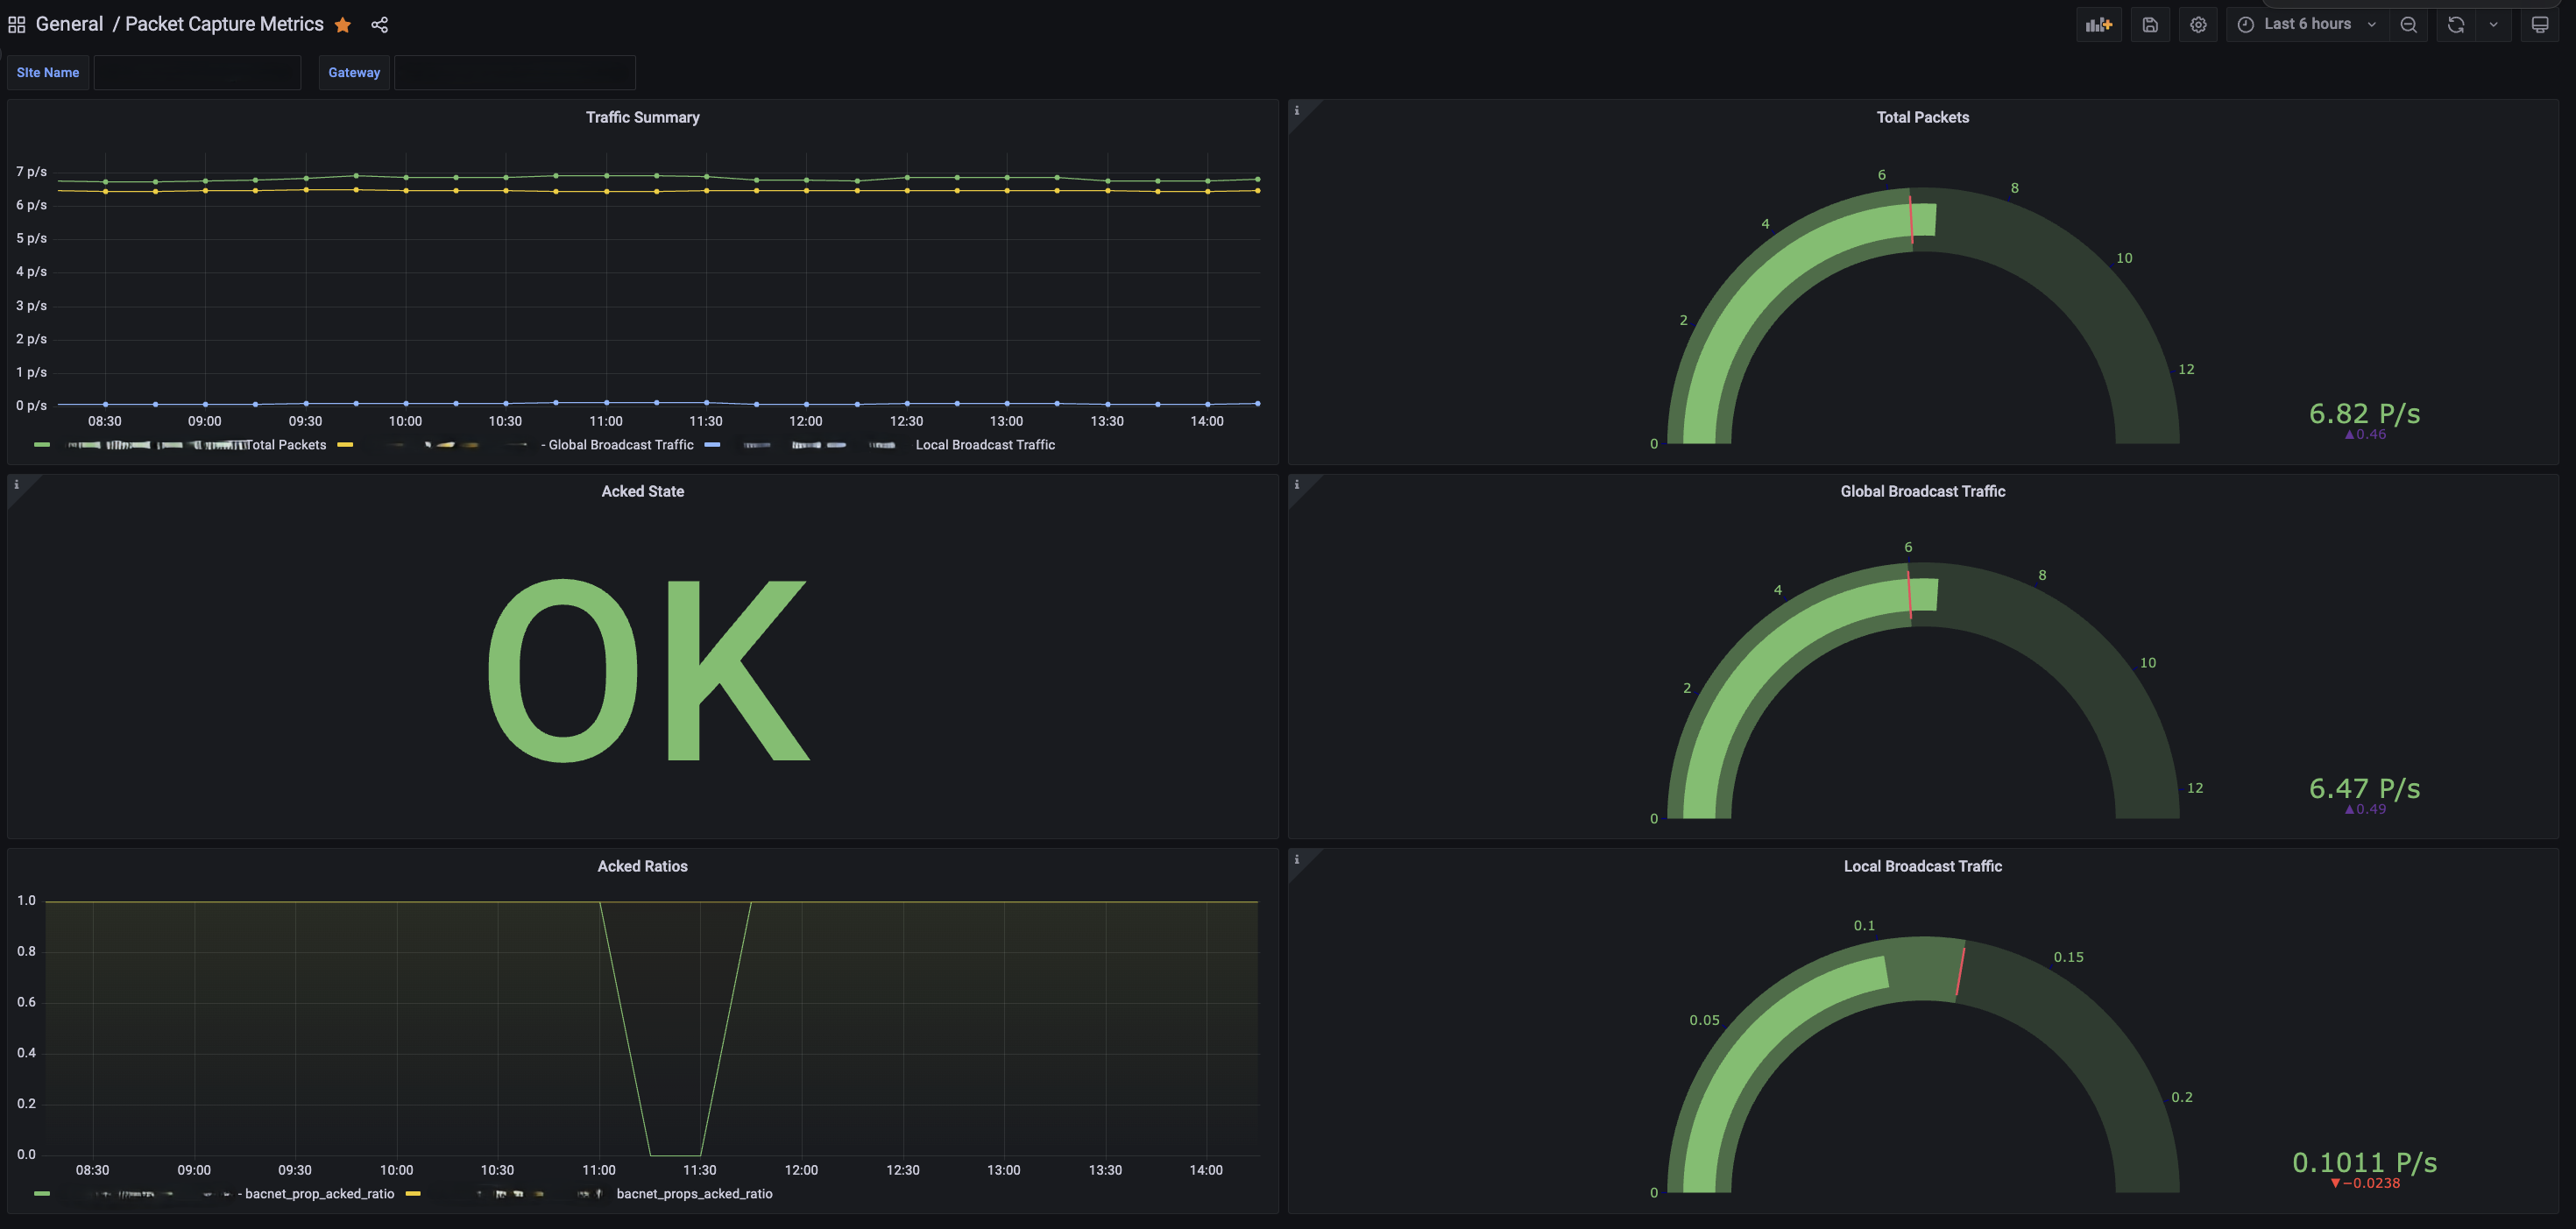Click the Gateway variable field
Screen dimensions: 2576x1229
pos(514,73)
